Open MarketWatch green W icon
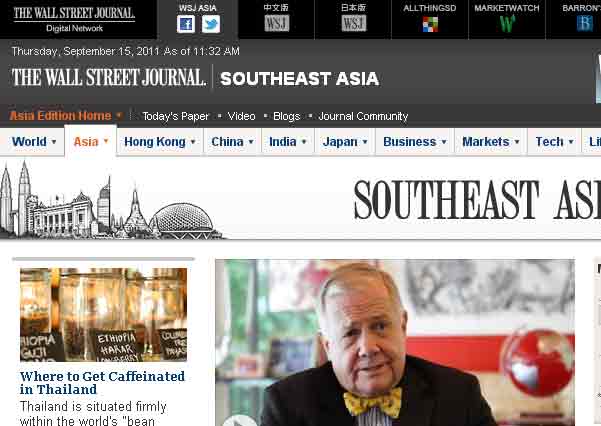Image resolution: width=601 pixels, height=426 pixels. pos(507,24)
